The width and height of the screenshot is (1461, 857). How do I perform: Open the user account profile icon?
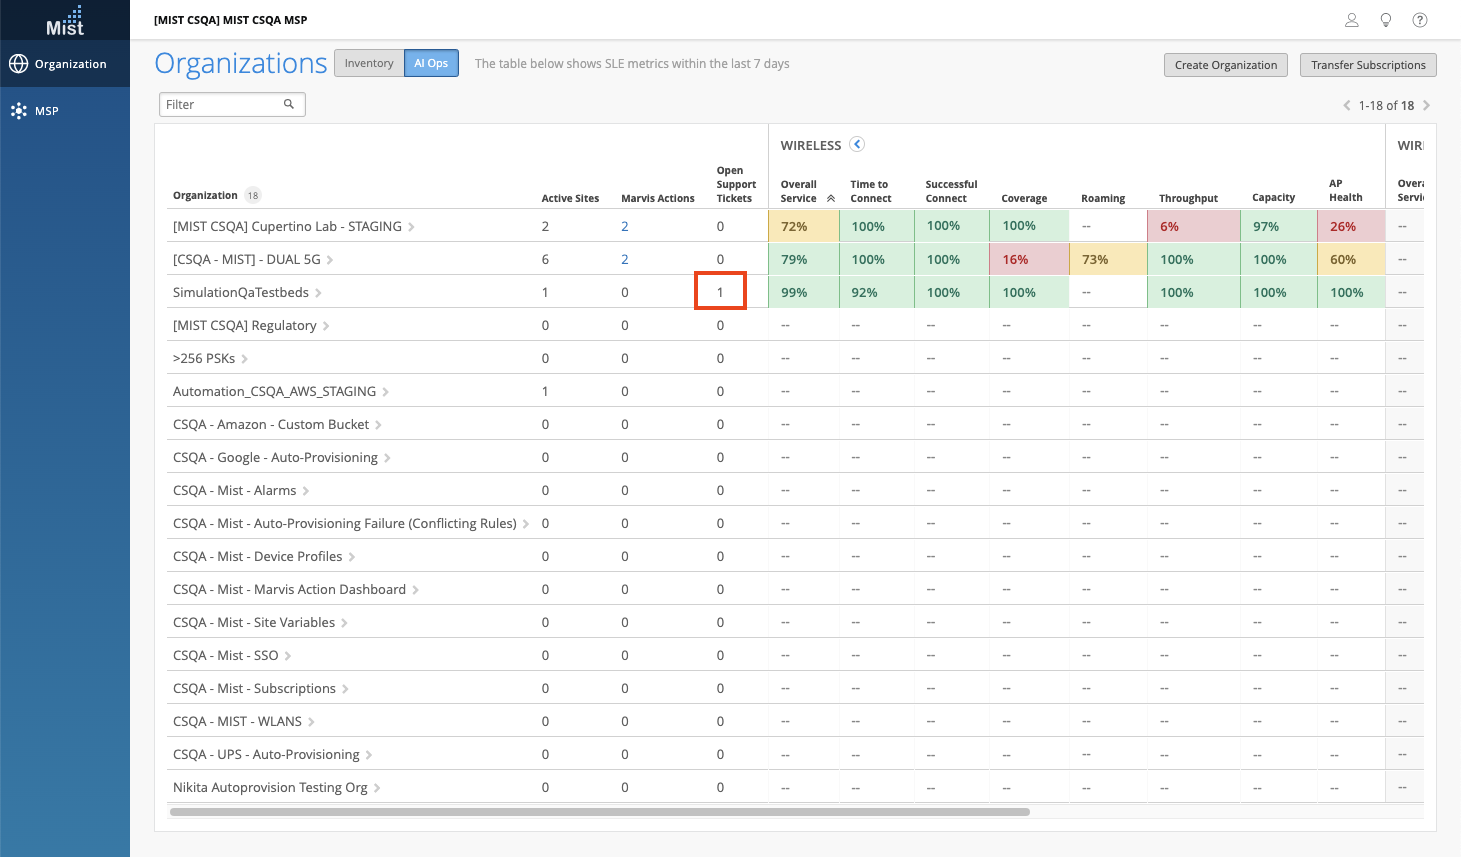pos(1351,20)
